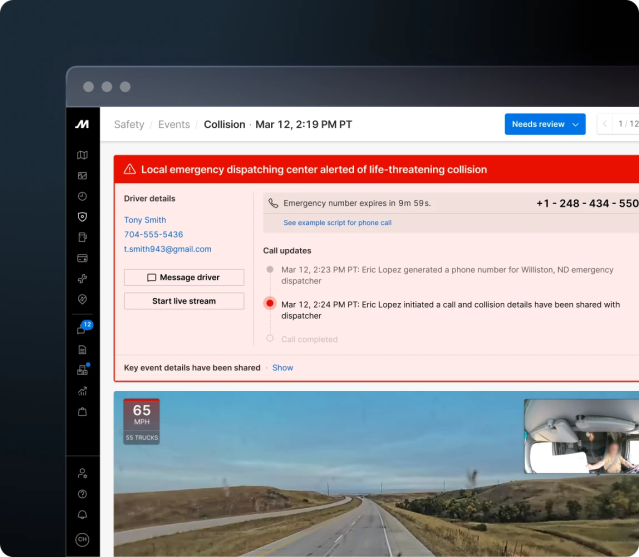Select the red active call update marker

tap(269, 304)
